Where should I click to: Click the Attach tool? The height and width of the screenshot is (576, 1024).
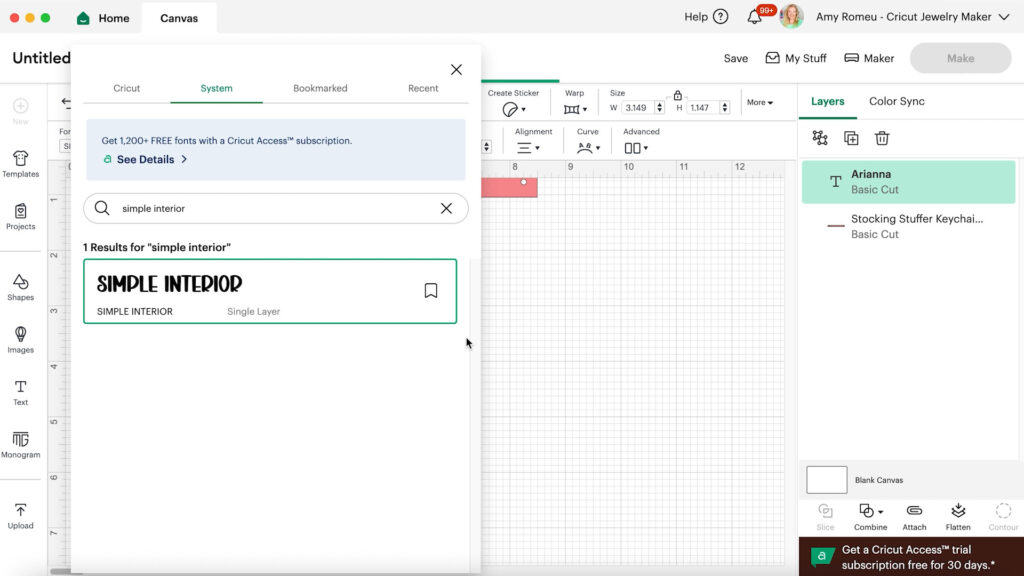tap(914, 517)
